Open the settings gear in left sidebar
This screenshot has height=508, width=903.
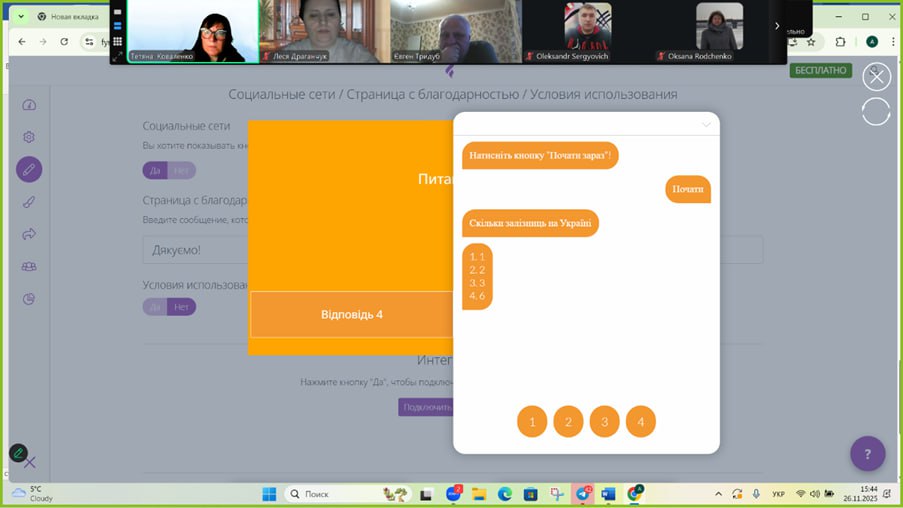coord(29,137)
